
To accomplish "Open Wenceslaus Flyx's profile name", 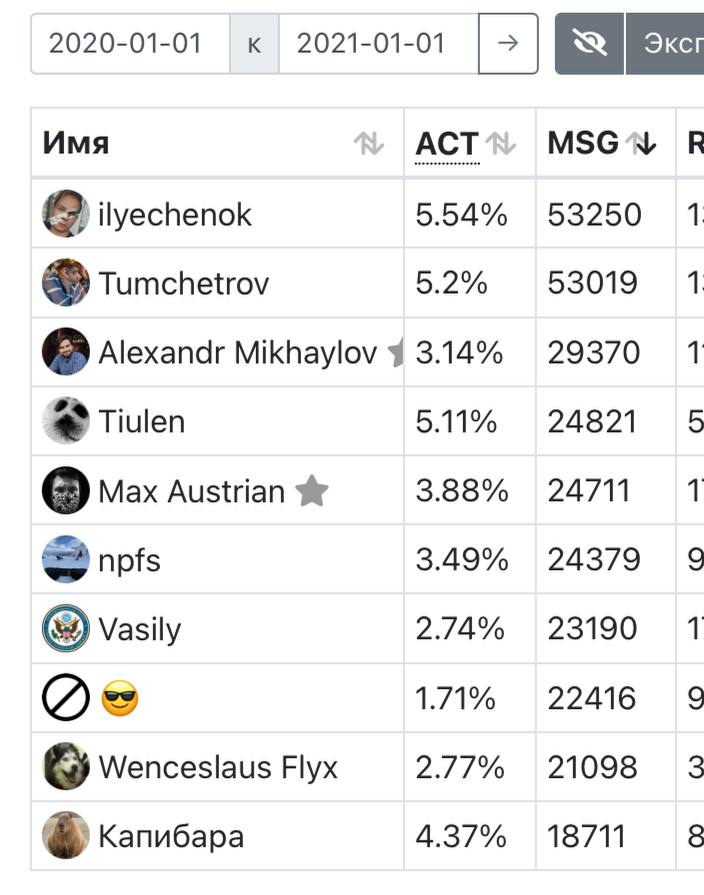I will (218, 767).
